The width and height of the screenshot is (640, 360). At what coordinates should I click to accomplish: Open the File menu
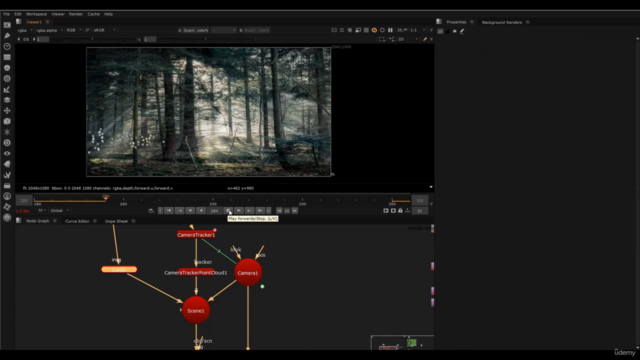point(6,14)
